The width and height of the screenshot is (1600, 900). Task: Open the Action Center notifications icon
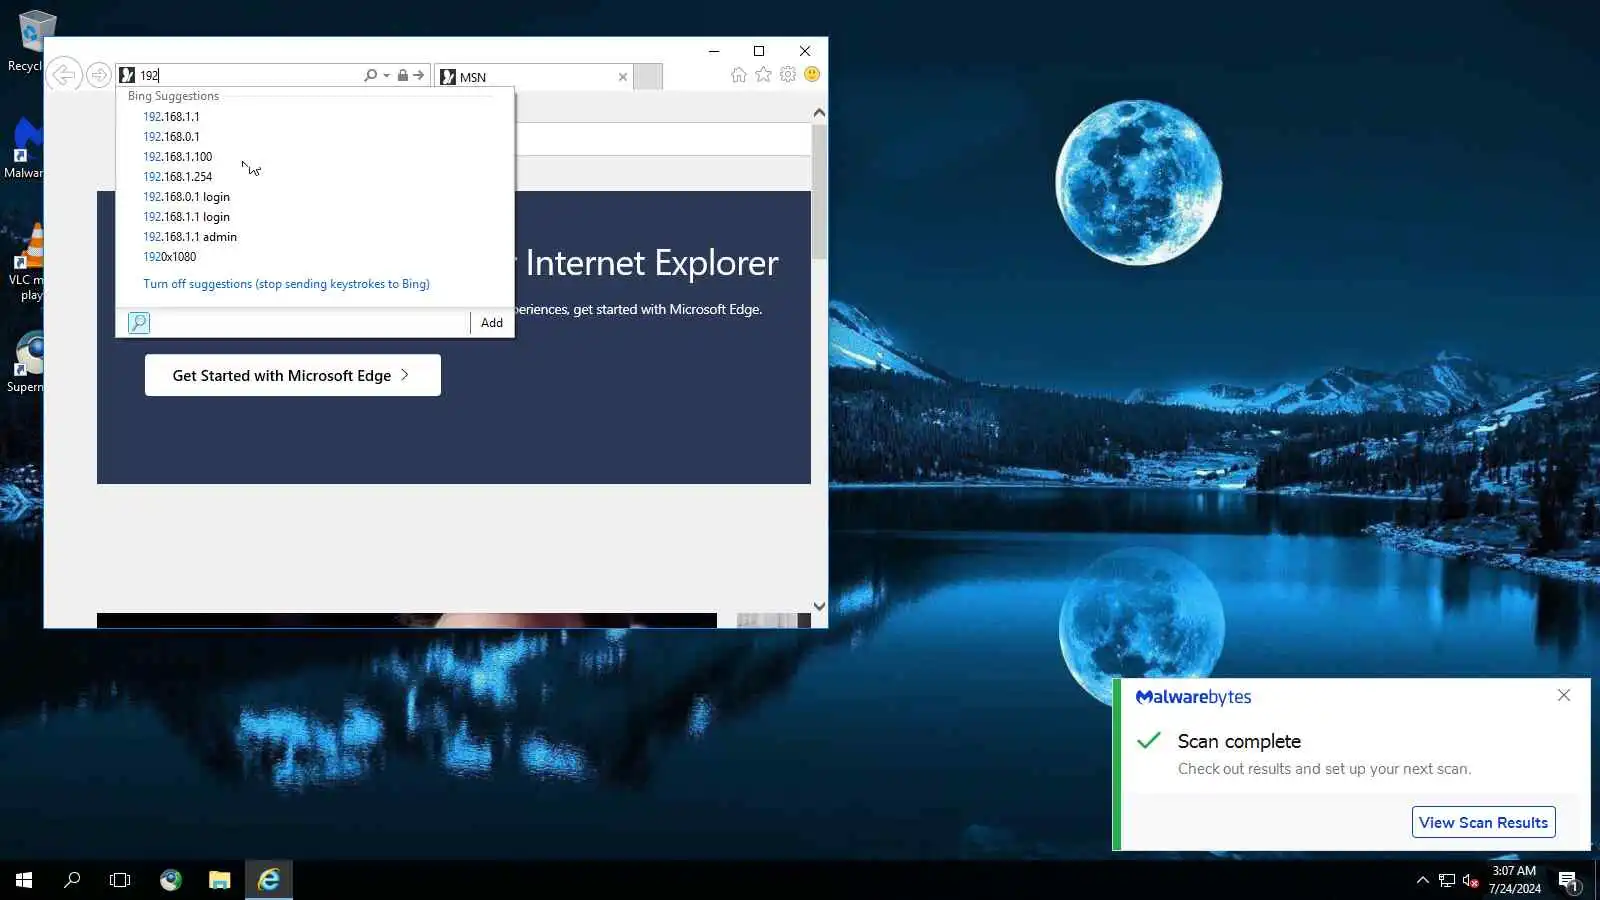tap(1568, 880)
